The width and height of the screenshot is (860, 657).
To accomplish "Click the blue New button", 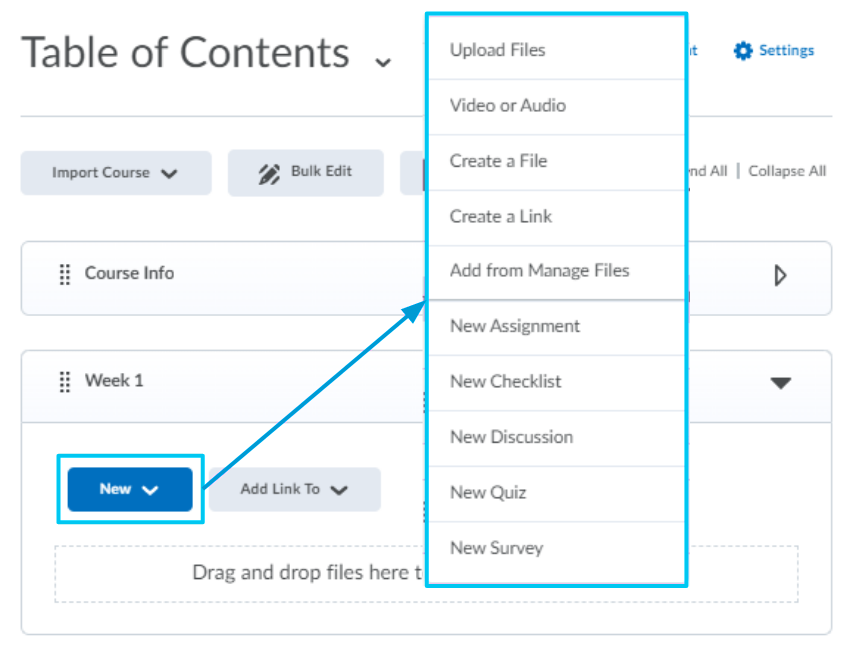I will tap(130, 489).
